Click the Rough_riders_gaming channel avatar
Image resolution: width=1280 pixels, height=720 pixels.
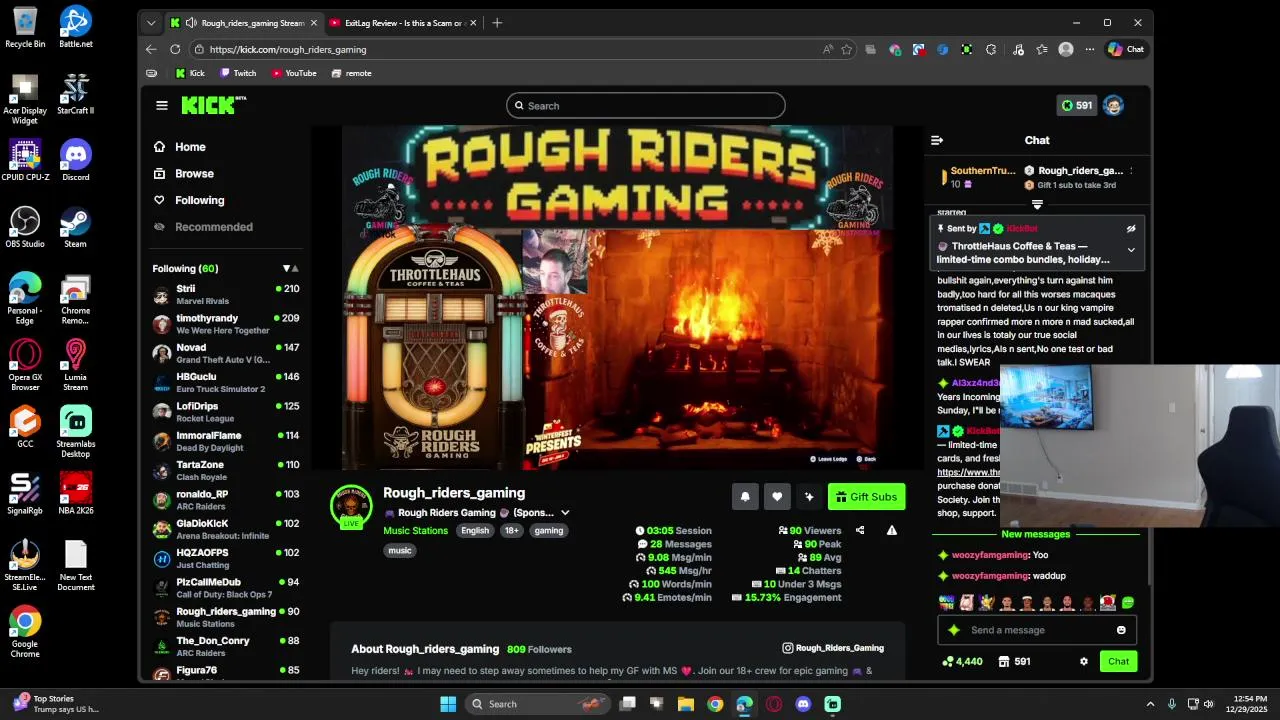(351, 507)
